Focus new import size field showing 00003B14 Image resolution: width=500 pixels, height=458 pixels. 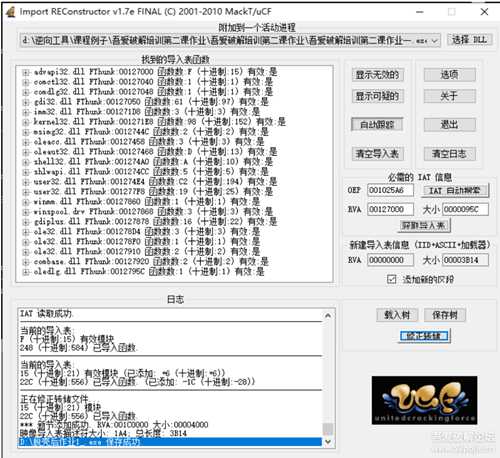pyautogui.click(x=465, y=260)
